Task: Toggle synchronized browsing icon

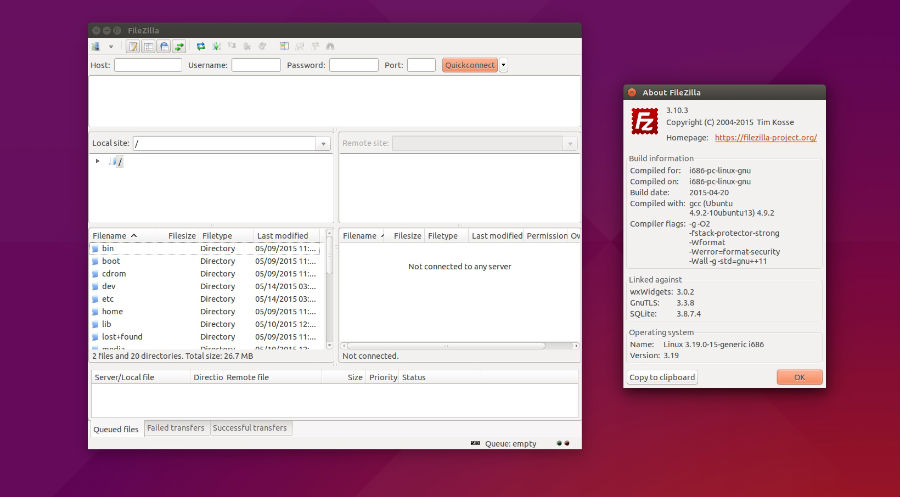Action: [x=315, y=46]
